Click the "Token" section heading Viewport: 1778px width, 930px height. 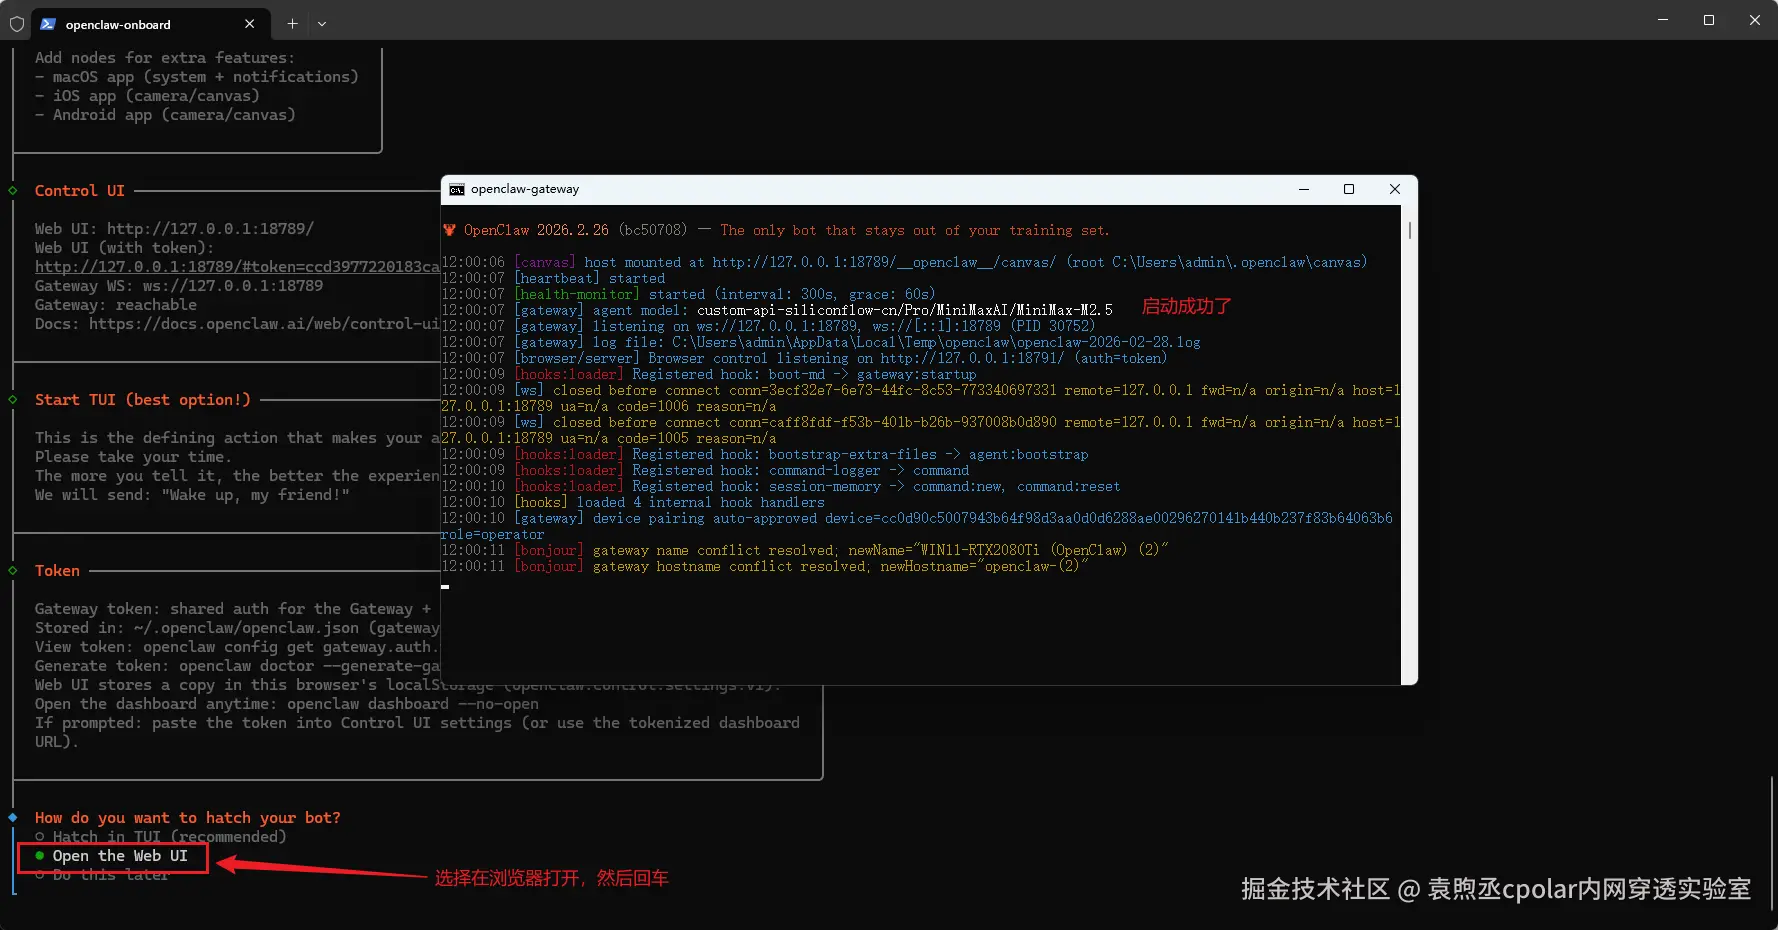pyautogui.click(x=57, y=571)
